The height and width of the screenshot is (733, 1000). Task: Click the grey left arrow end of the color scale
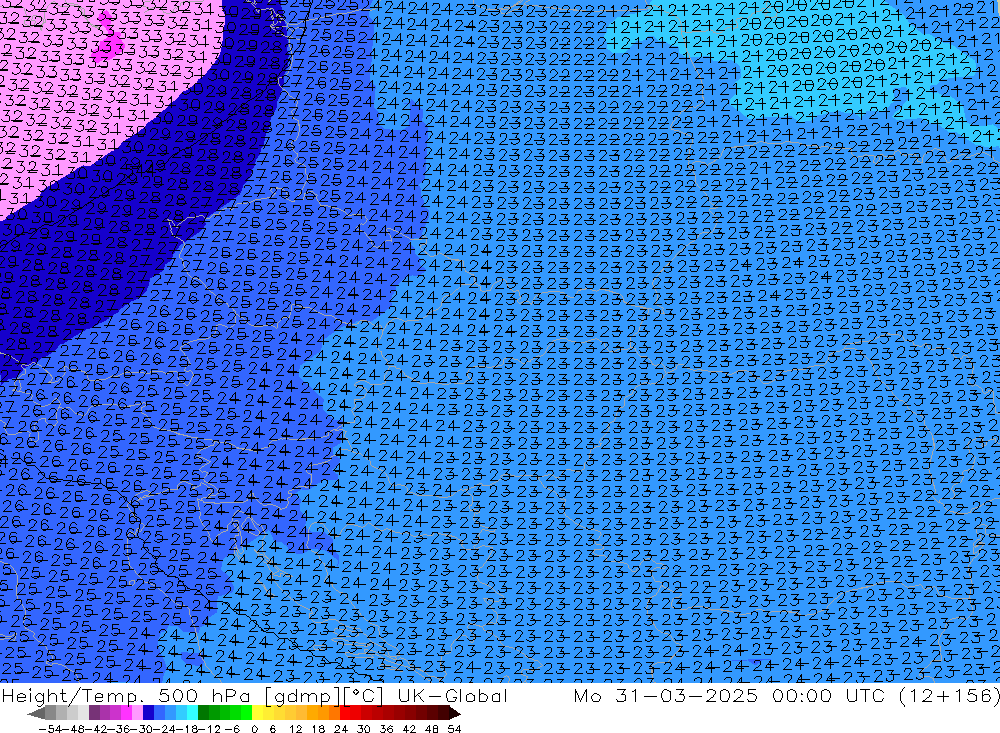tap(36, 713)
